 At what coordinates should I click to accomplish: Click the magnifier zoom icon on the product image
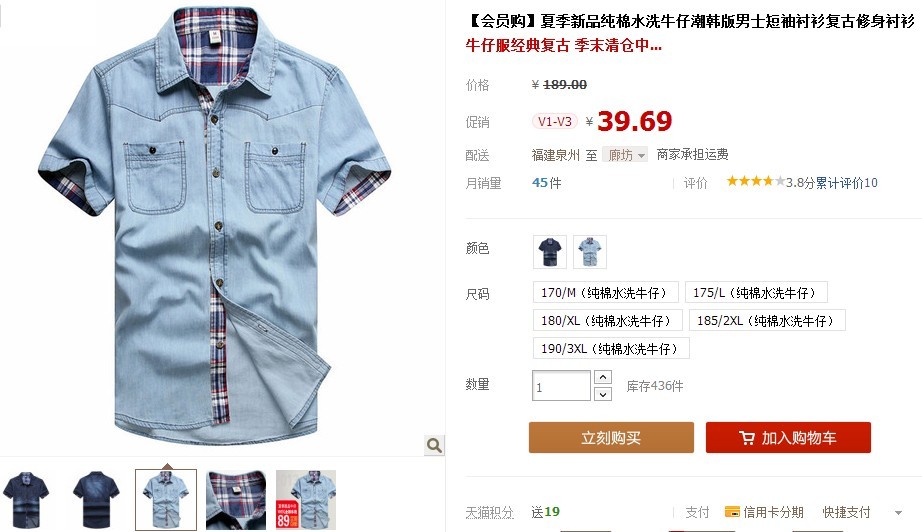(x=434, y=445)
